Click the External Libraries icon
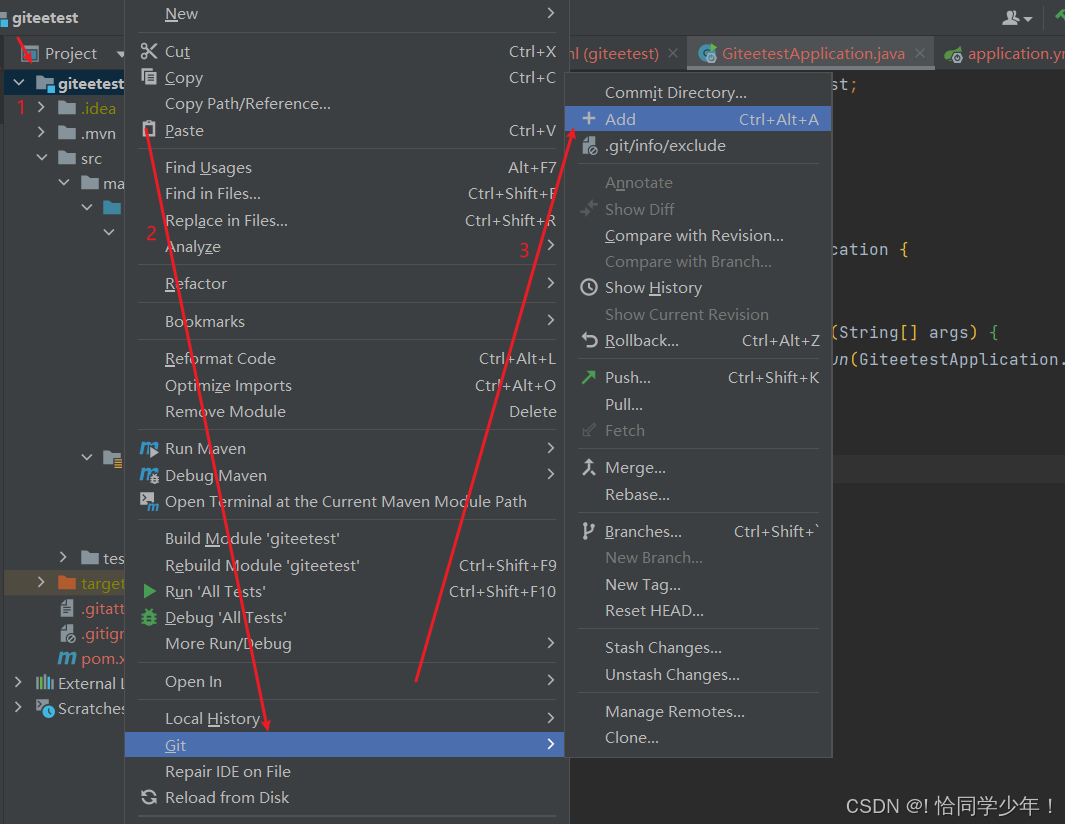Viewport: 1065px width, 824px height. coord(45,682)
